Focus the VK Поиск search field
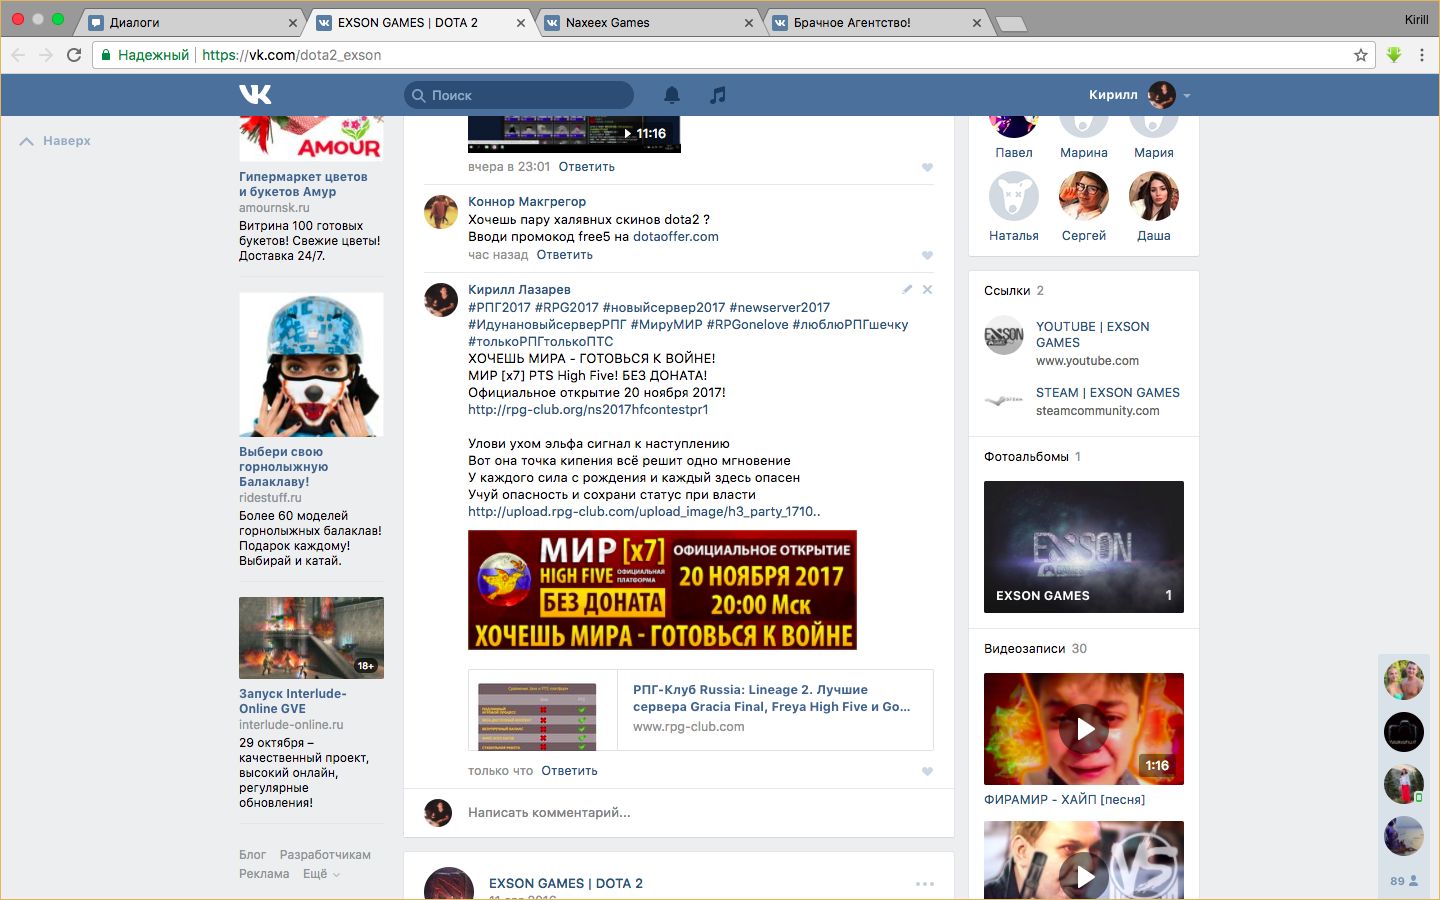Image resolution: width=1440 pixels, height=900 pixels. tap(519, 95)
